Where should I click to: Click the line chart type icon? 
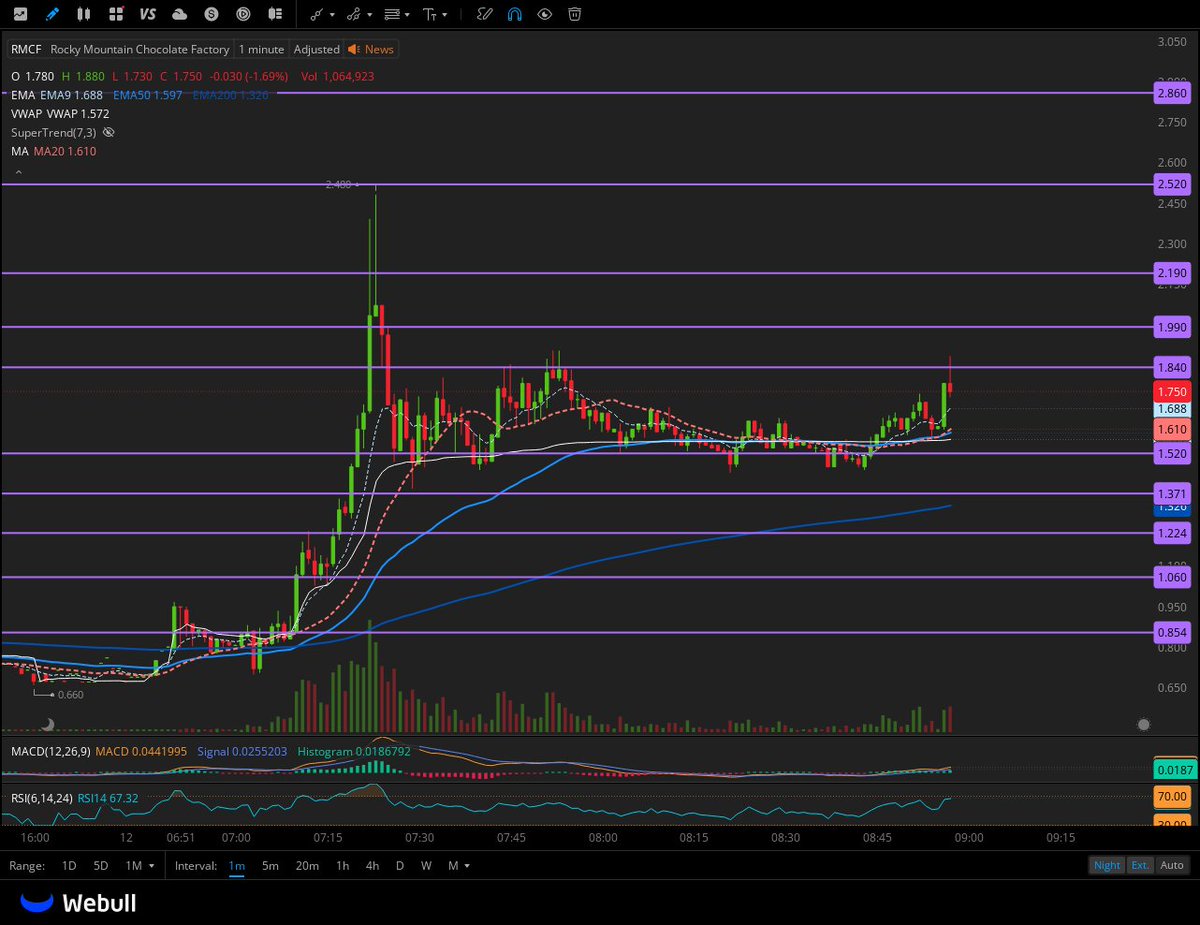pyautogui.click(x=20, y=14)
